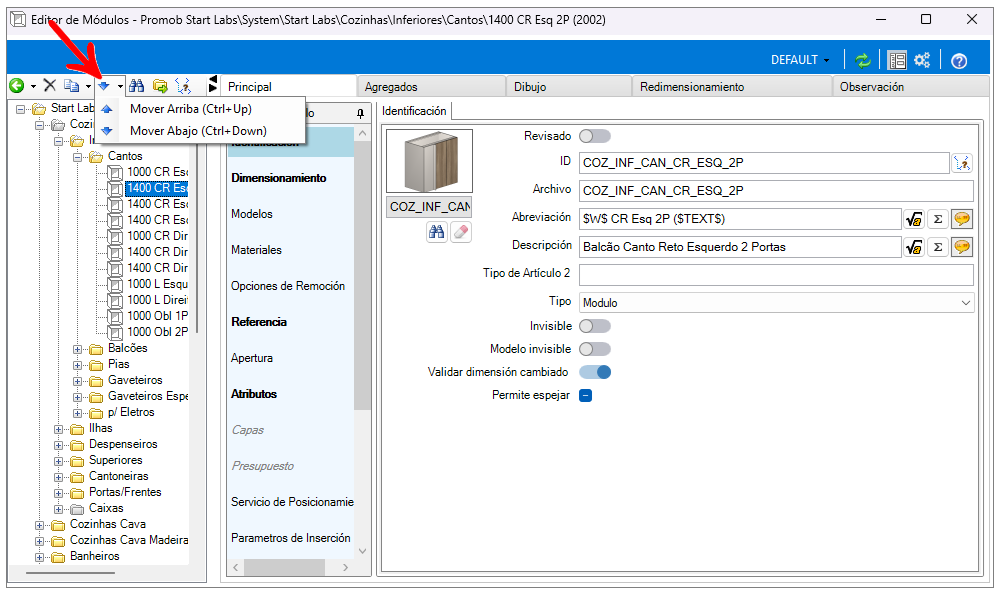
Task: Open settings with the gears icon
Action: point(922,60)
